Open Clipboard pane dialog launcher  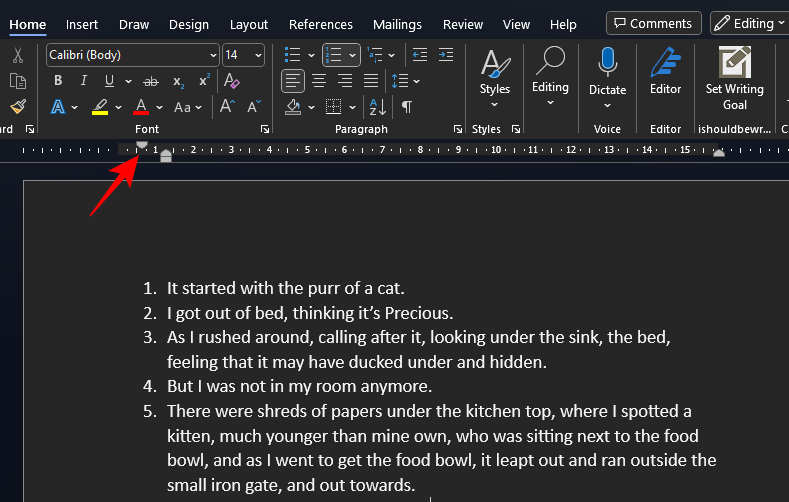click(30, 129)
